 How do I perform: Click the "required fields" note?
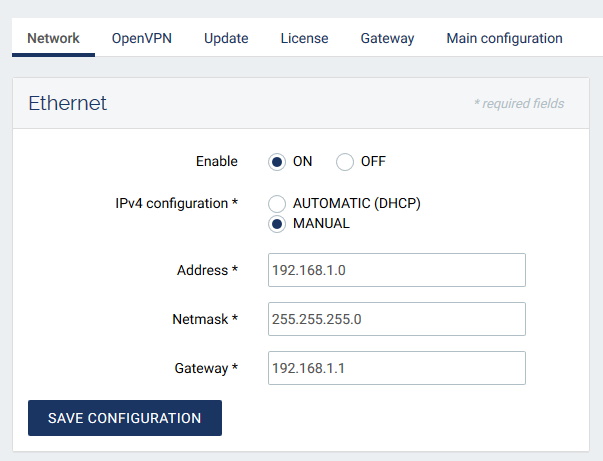pos(518,104)
